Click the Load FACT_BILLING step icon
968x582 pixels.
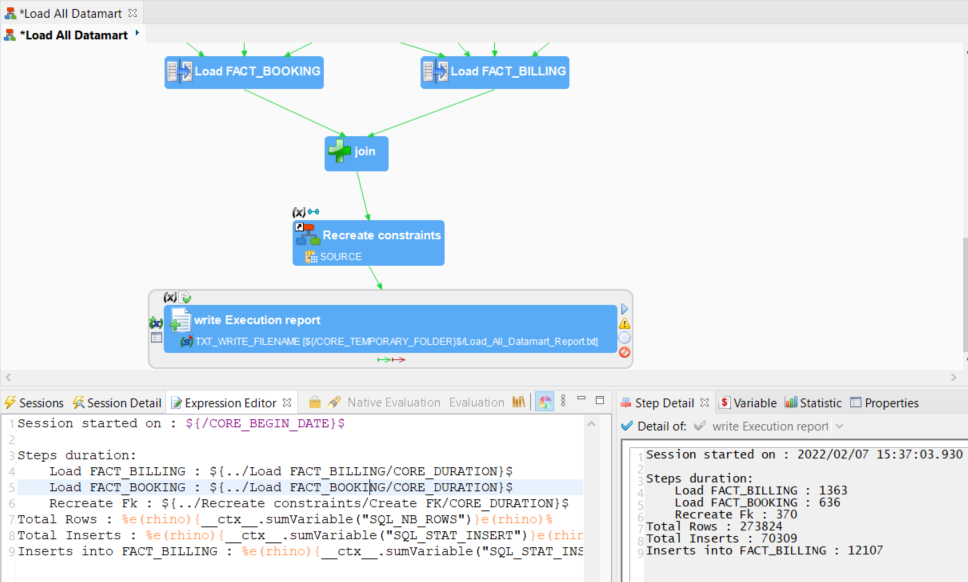[436, 72]
